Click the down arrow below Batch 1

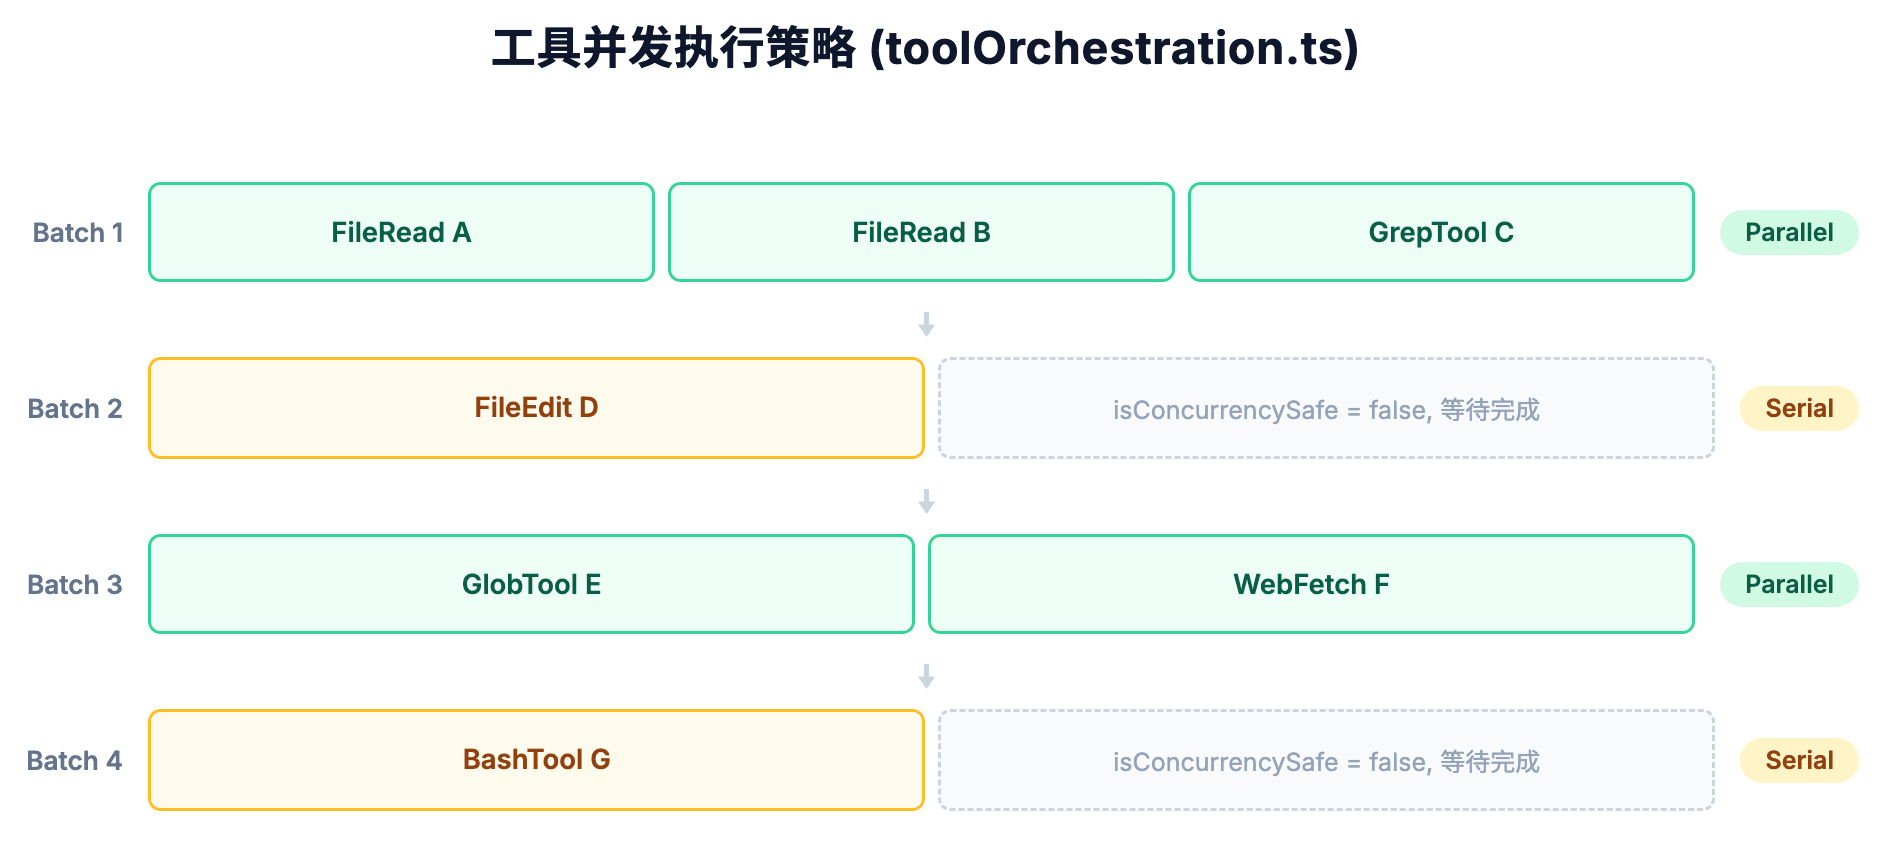click(x=927, y=324)
